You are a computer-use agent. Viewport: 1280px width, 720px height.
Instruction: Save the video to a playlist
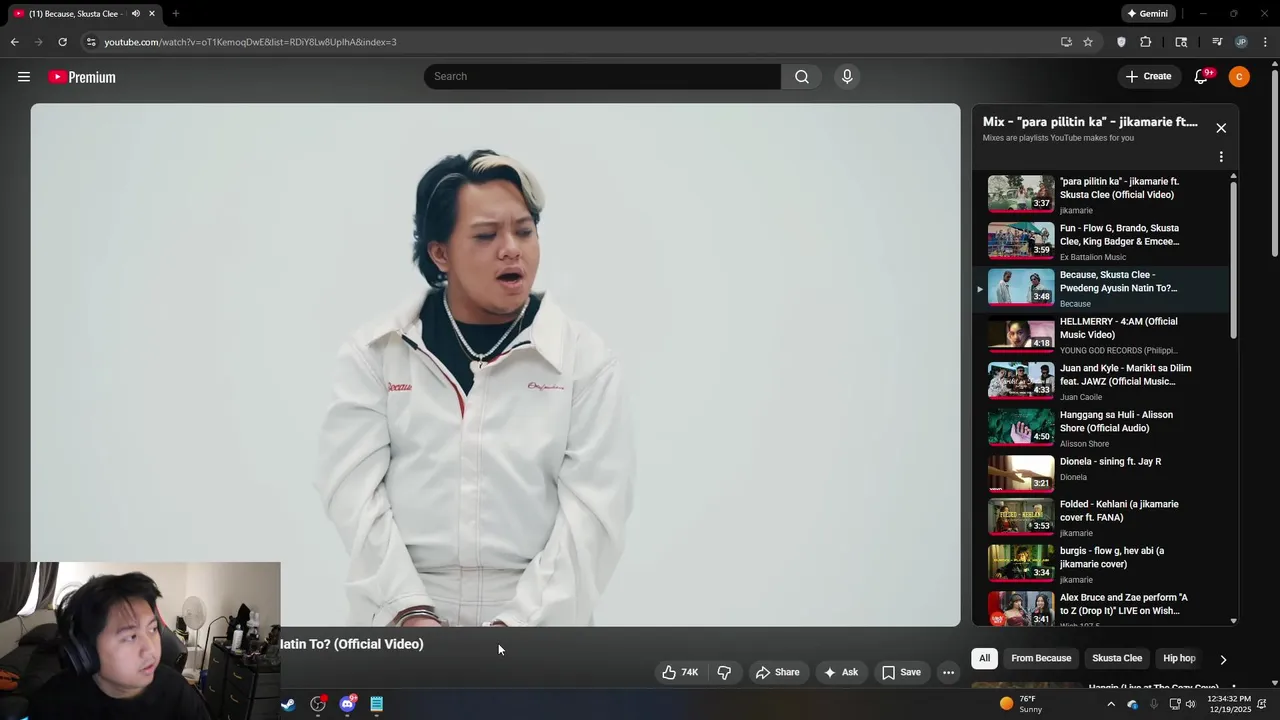click(x=901, y=672)
